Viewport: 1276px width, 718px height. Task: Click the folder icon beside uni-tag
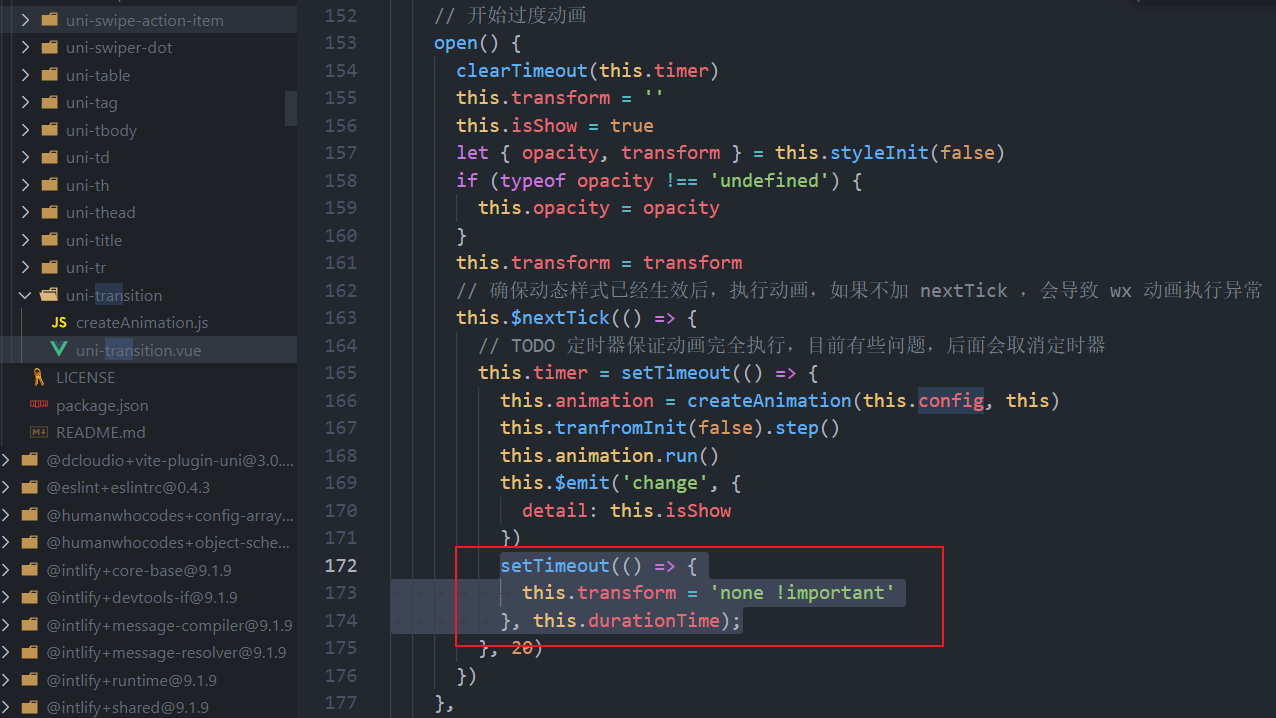[50, 102]
